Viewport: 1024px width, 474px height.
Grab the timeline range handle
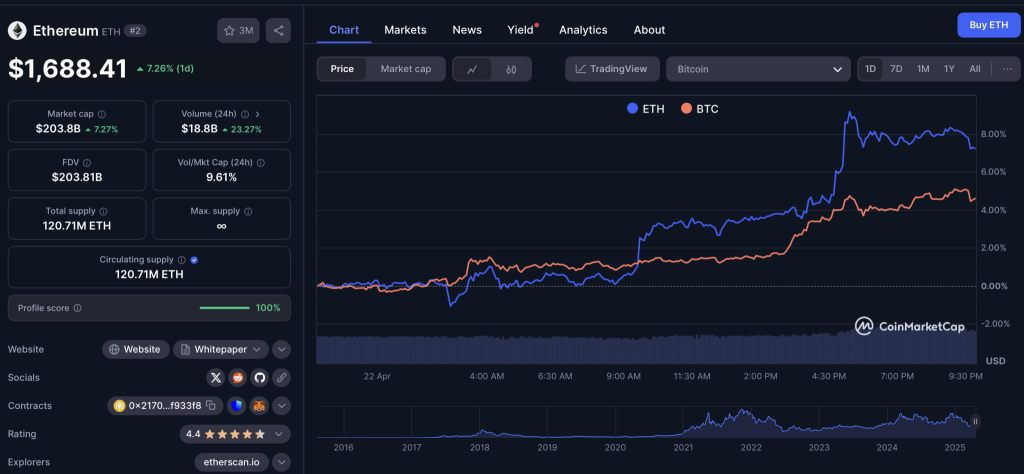tap(975, 422)
